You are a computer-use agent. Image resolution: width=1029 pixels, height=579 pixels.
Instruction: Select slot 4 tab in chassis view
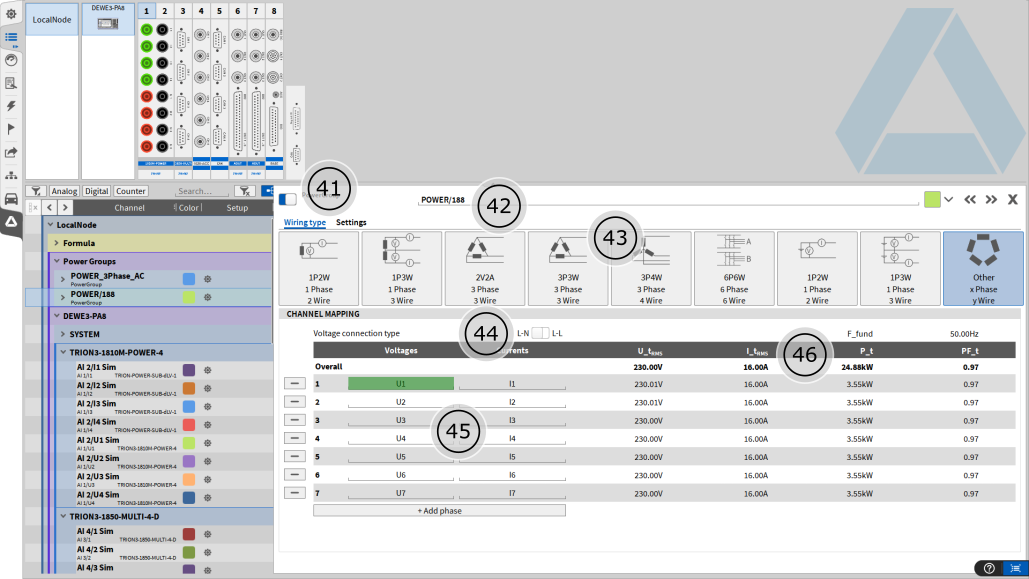pyautogui.click(x=201, y=11)
